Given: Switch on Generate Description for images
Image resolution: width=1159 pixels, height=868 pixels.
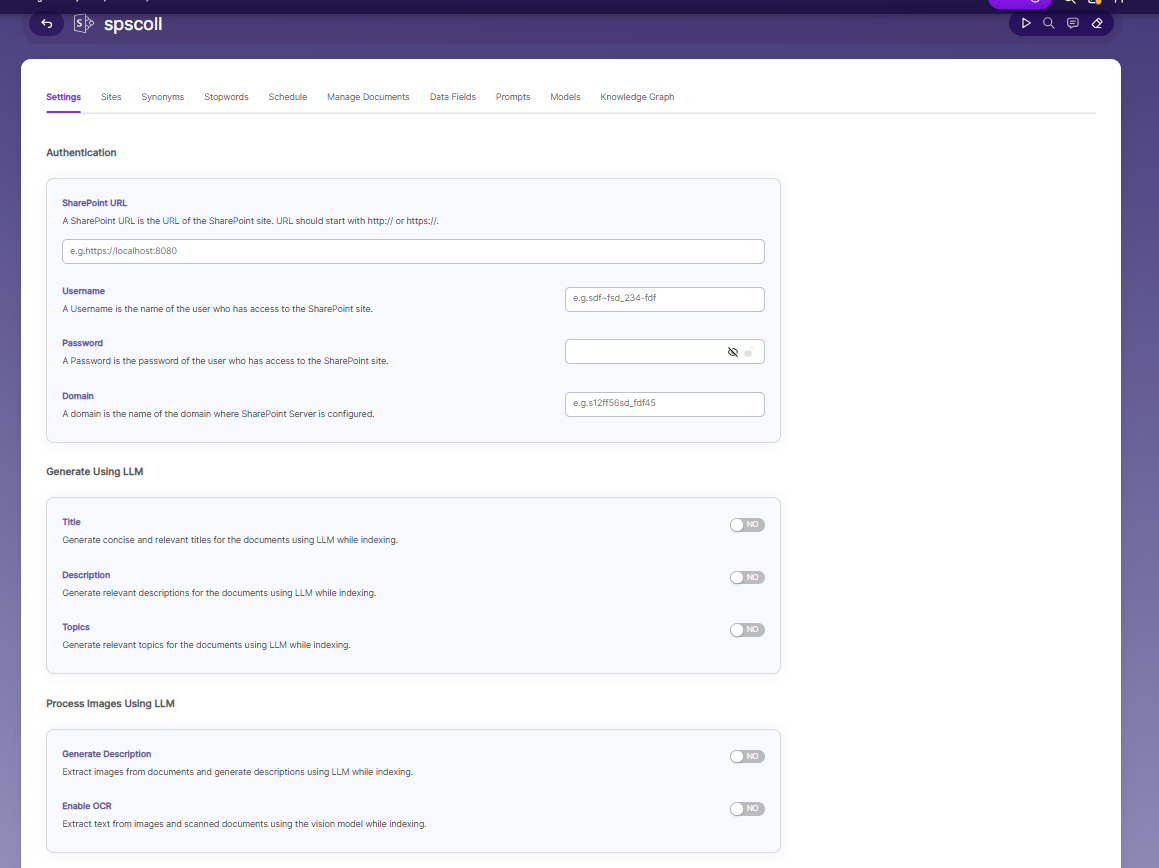Looking at the screenshot, I should (747, 756).
